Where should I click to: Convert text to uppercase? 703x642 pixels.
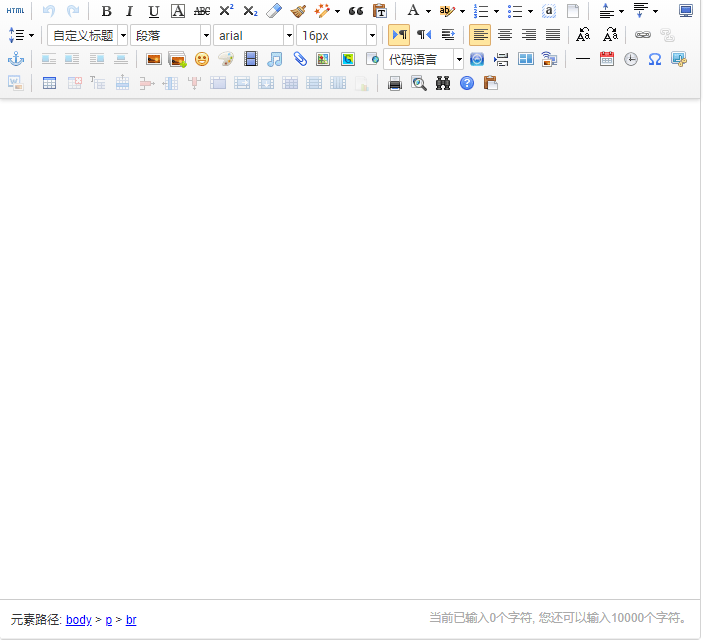pyautogui.click(x=583, y=35)
